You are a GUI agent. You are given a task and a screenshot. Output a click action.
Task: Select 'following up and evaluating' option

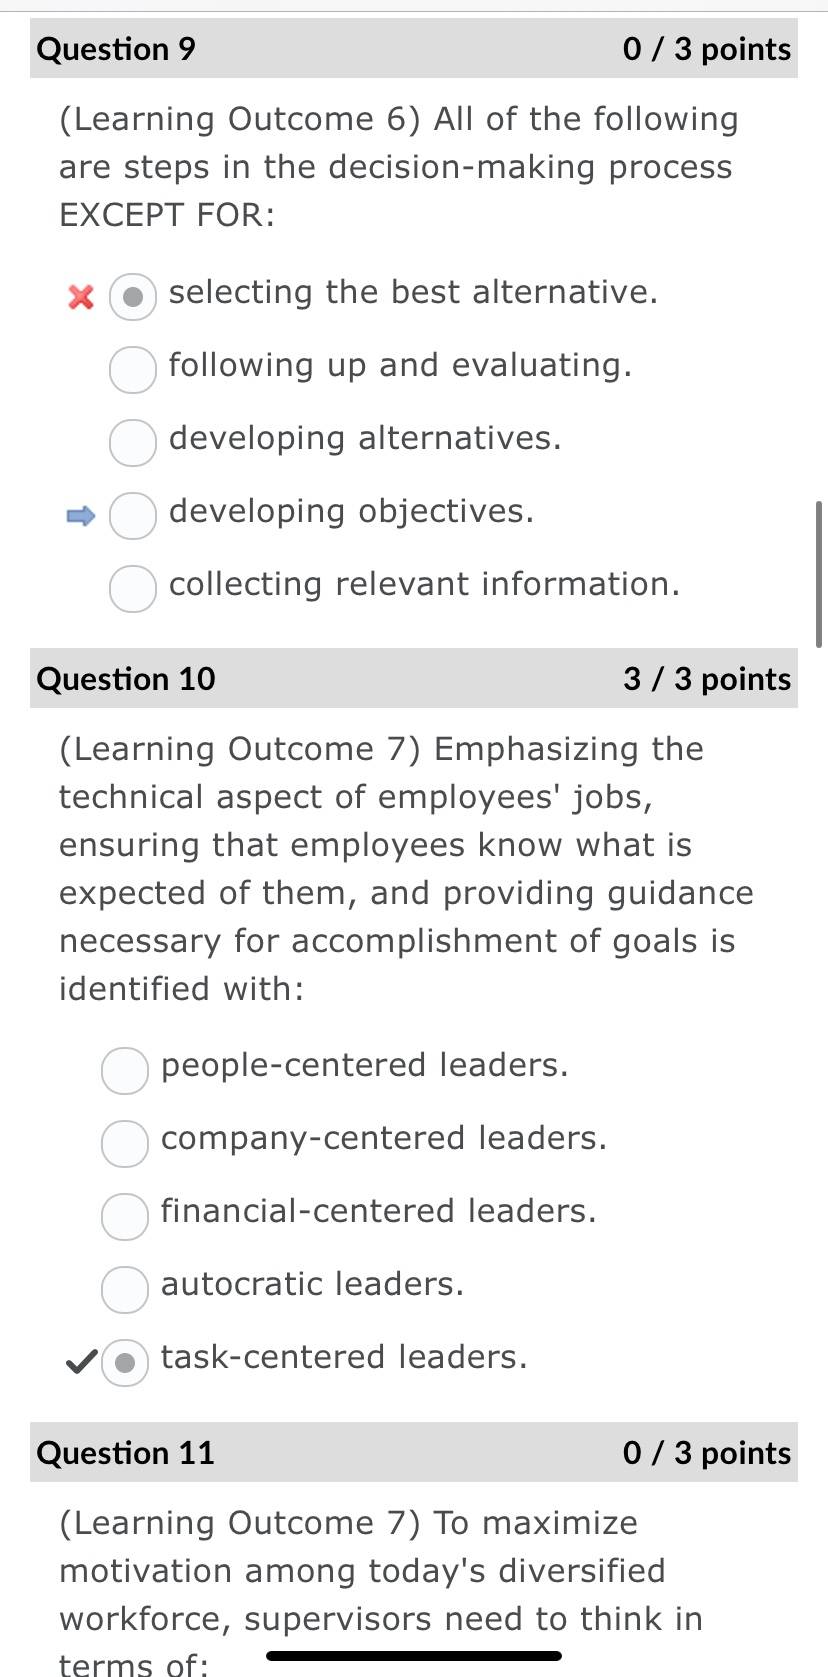click(133, 370)
